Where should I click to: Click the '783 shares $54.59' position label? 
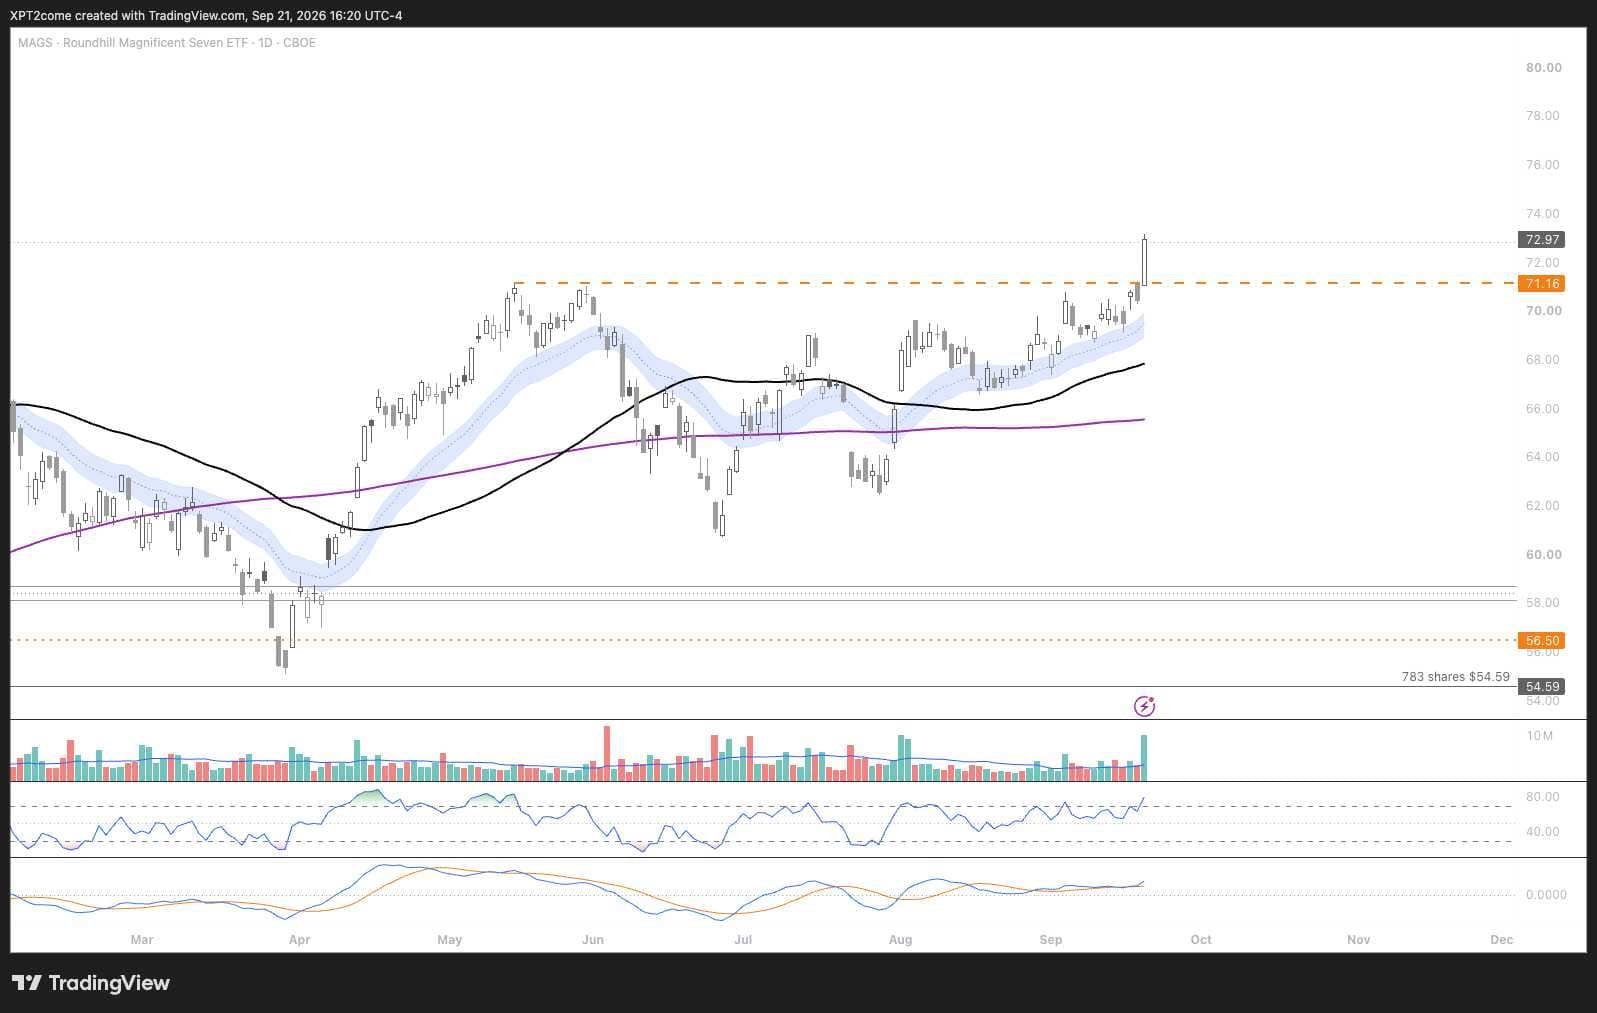(x=1455, y=677)
